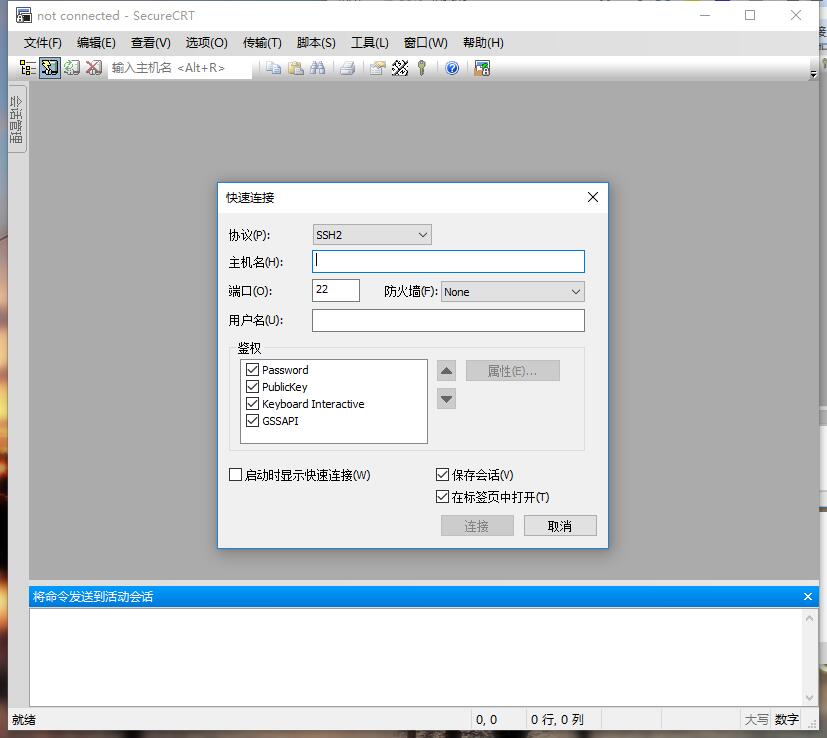Click the 将命令发送到活动会话 panel title
Image resolution: width=827 pixels, height=738 pixels.
pos(93,597)
